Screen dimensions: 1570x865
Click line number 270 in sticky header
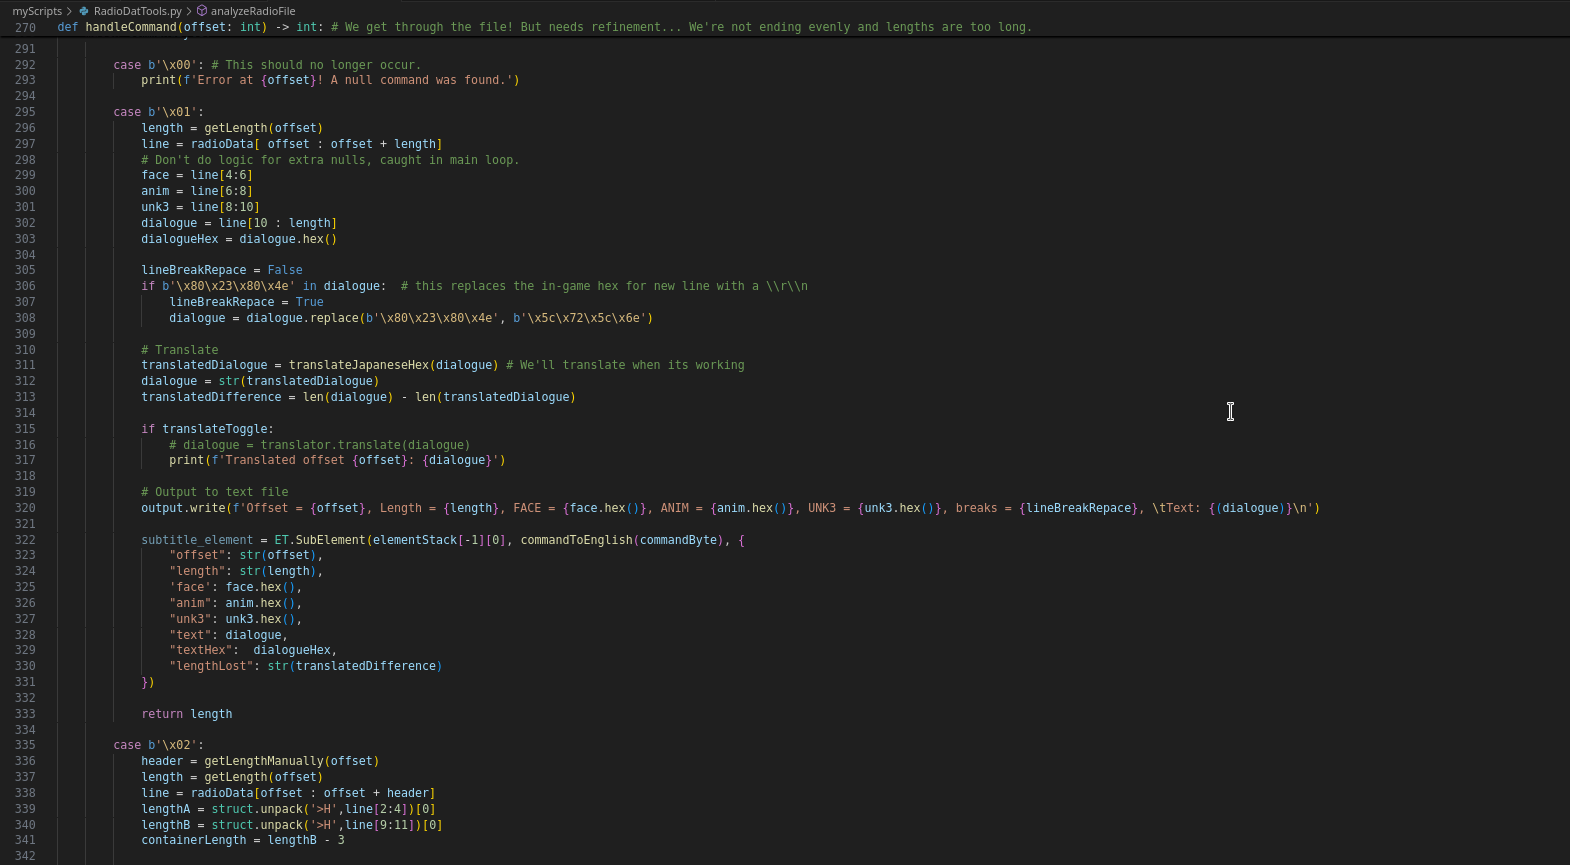[25, 27]
